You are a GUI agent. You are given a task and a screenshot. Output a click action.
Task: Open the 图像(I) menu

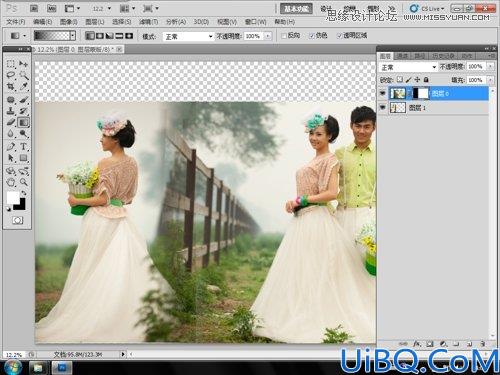[x=69, y=22]
